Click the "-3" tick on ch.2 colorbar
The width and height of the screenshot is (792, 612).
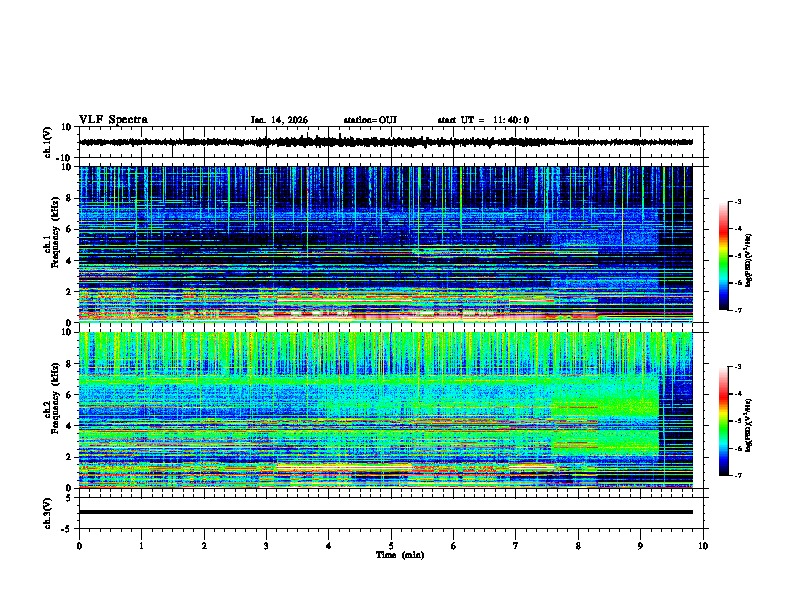737,367
